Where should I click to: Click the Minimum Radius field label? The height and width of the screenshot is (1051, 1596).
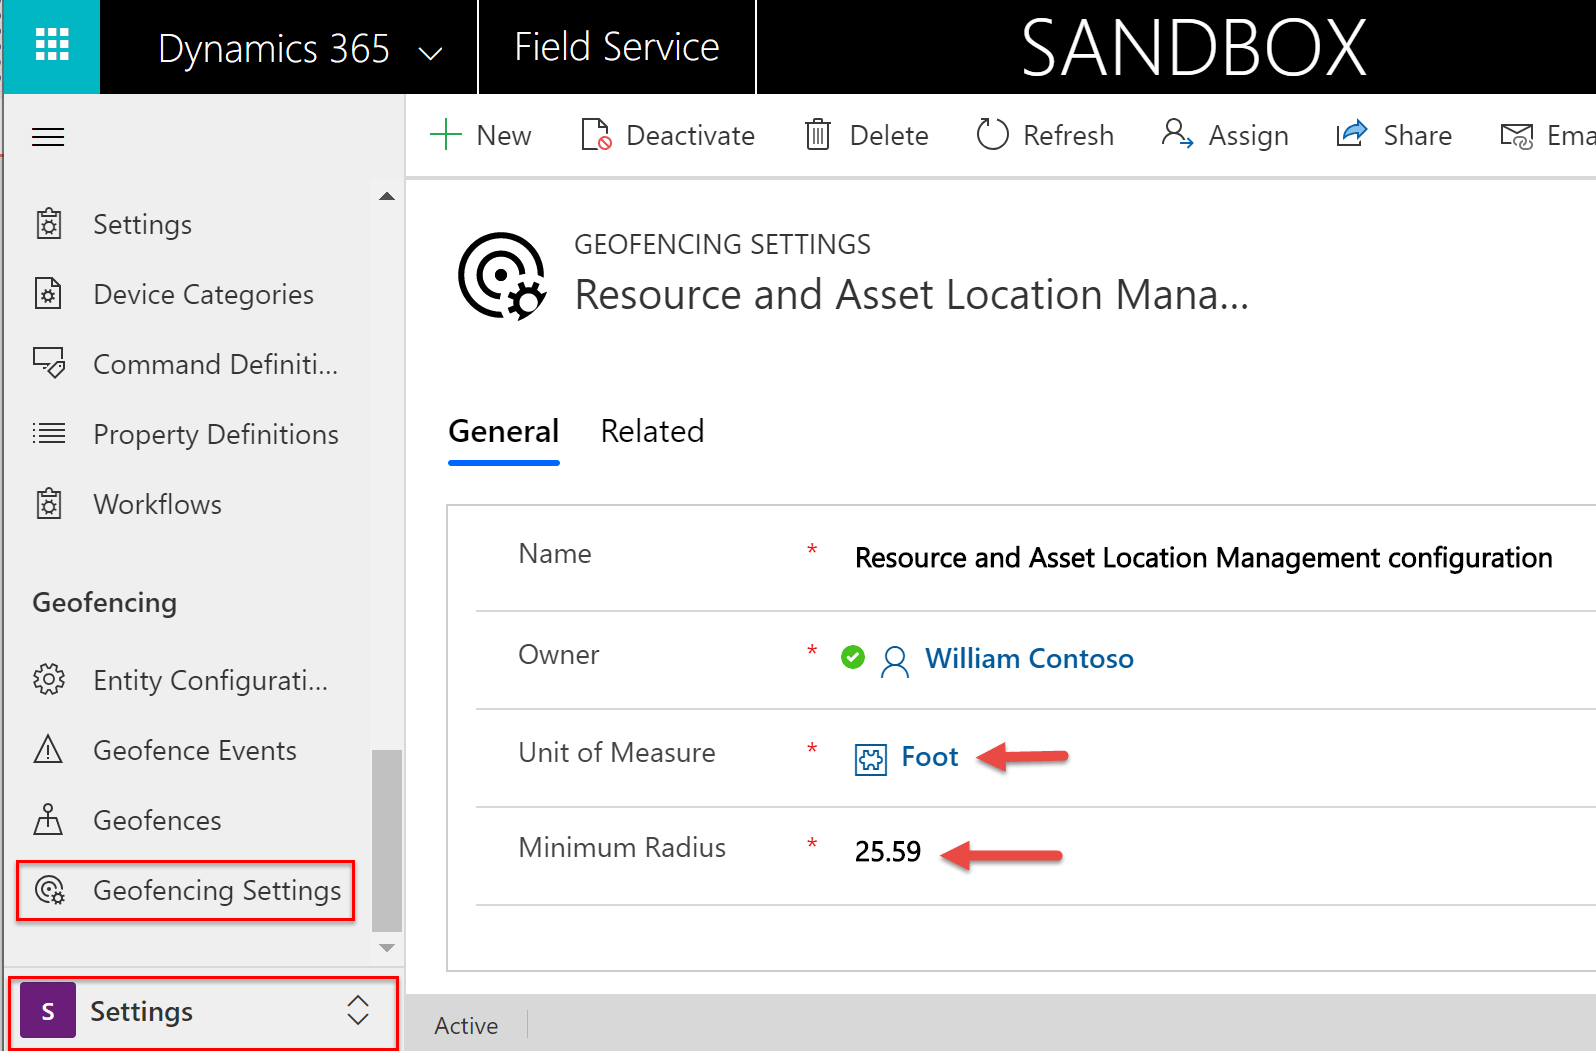(622, 847)
